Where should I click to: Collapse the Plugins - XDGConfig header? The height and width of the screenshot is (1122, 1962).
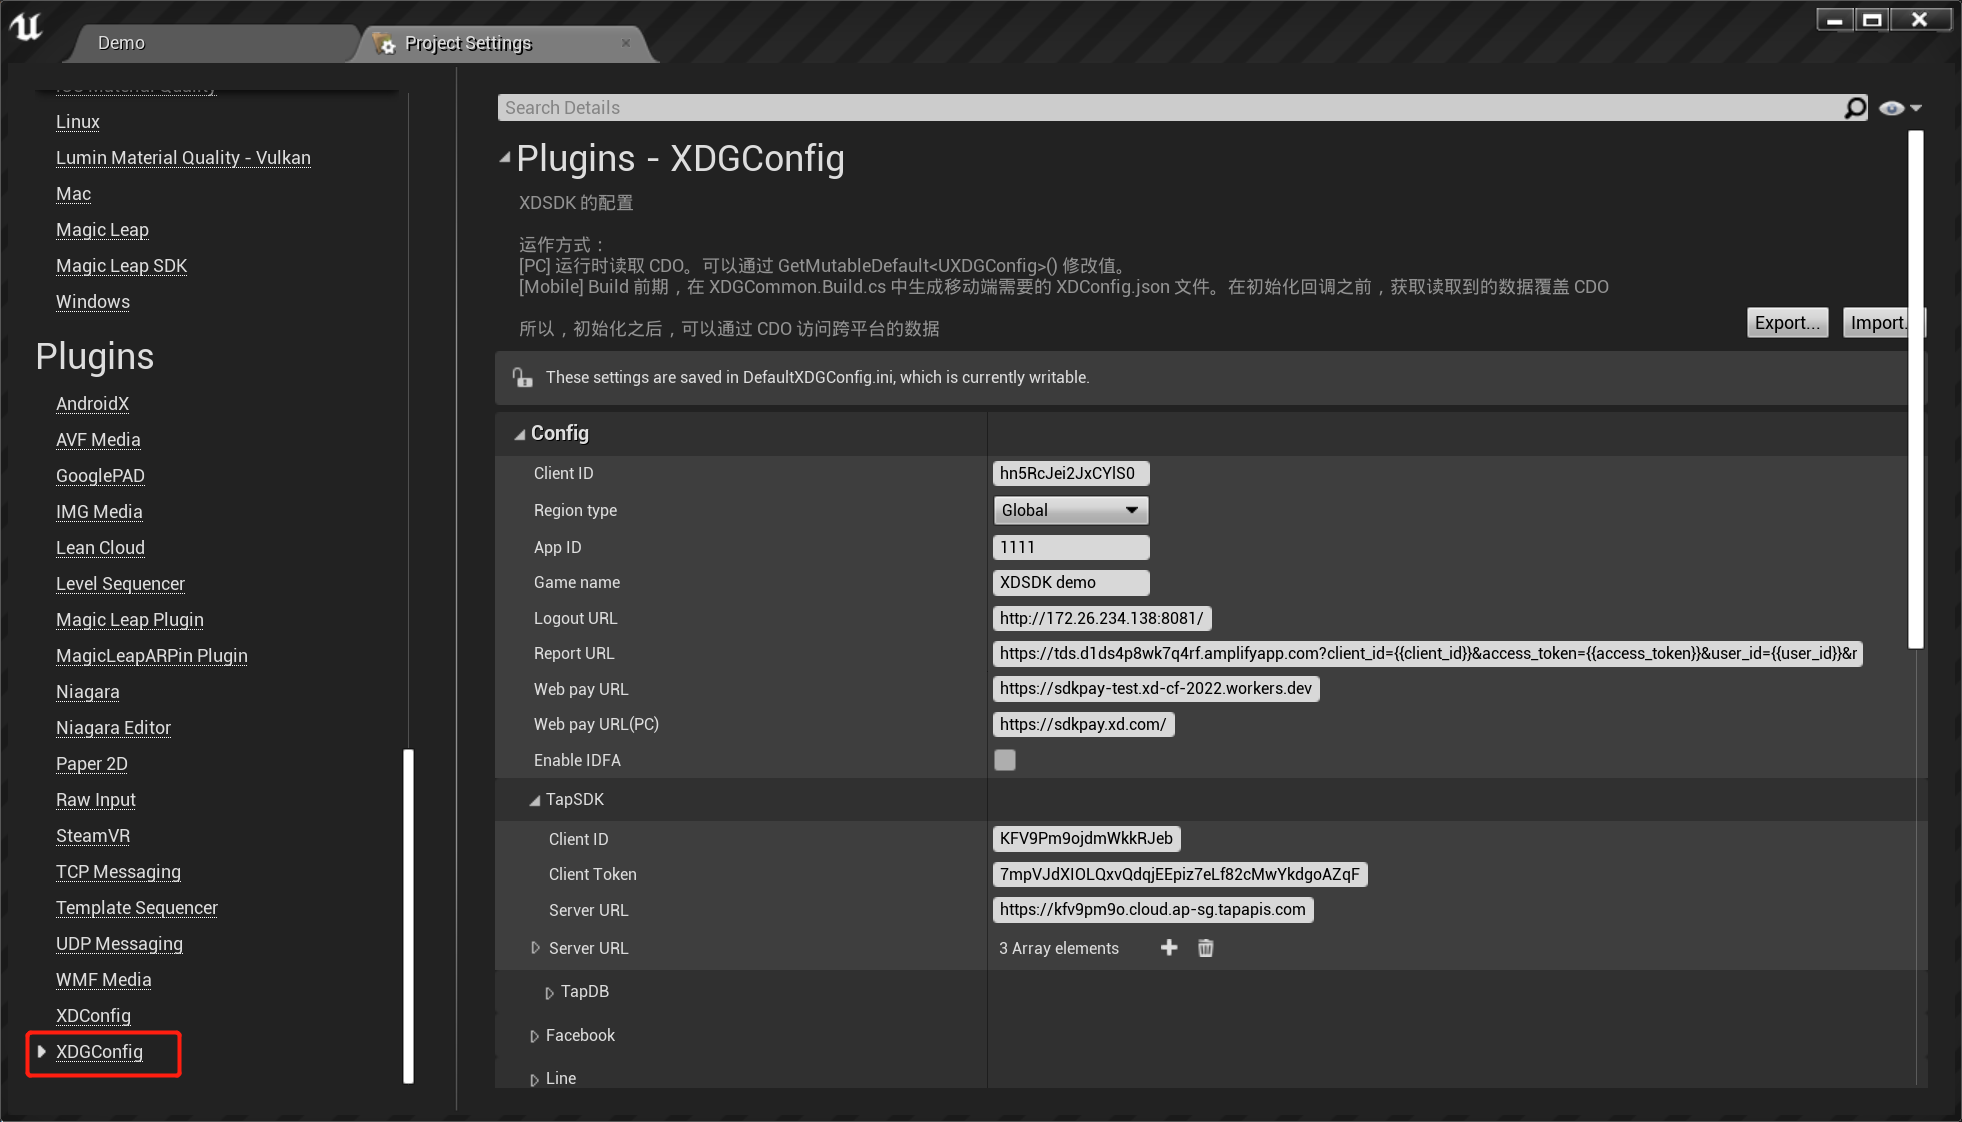[505, 157]
